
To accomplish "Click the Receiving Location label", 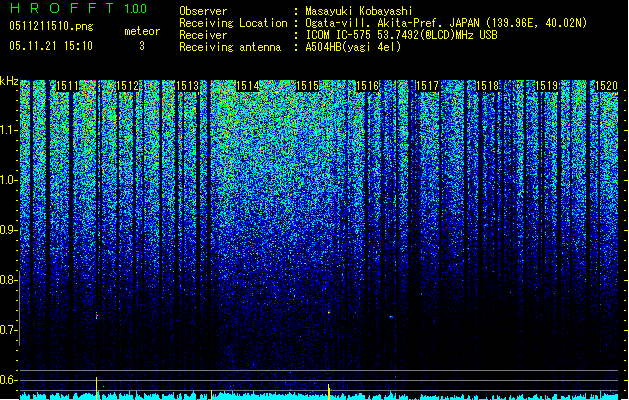I will (233, 23).
